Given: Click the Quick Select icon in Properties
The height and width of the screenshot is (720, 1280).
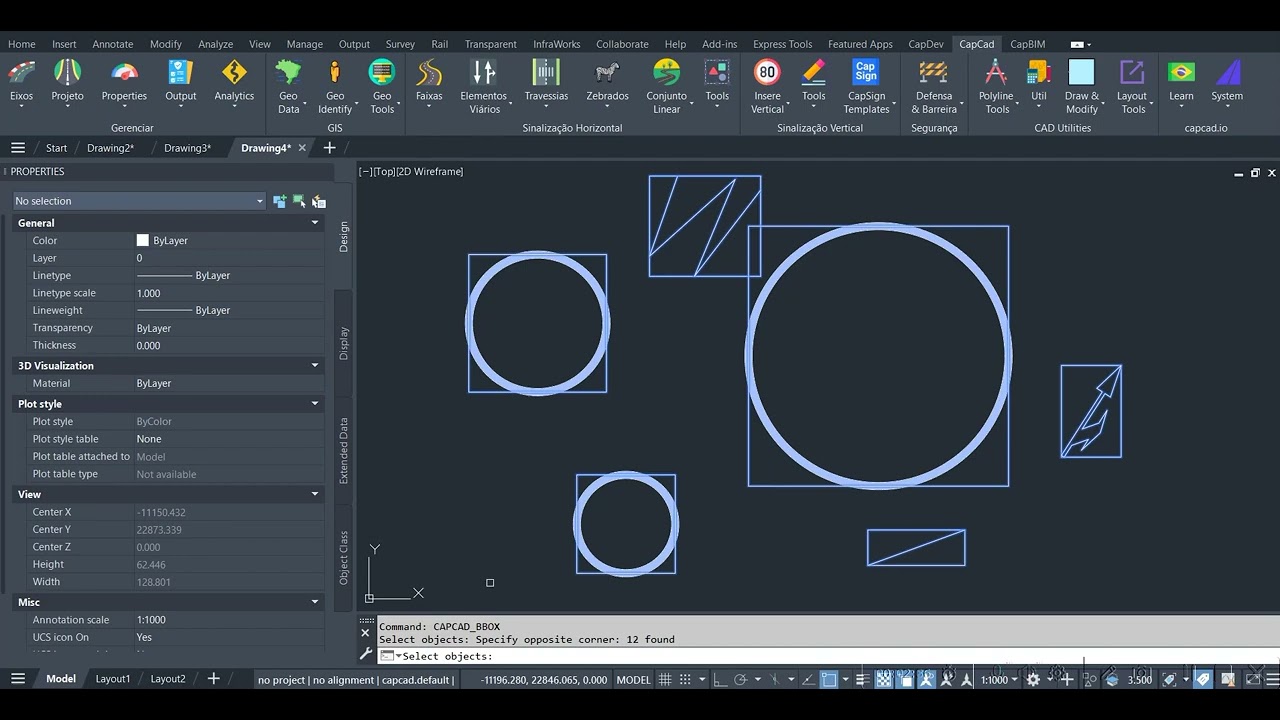Looking at the screenshot, I should click(x=318, y=201).
